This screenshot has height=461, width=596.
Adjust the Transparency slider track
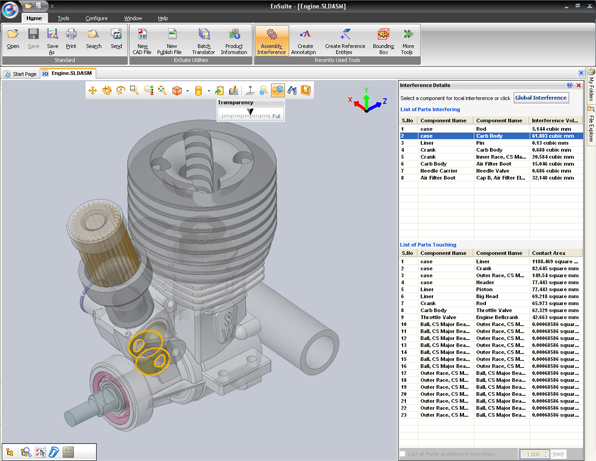(246, 116)
